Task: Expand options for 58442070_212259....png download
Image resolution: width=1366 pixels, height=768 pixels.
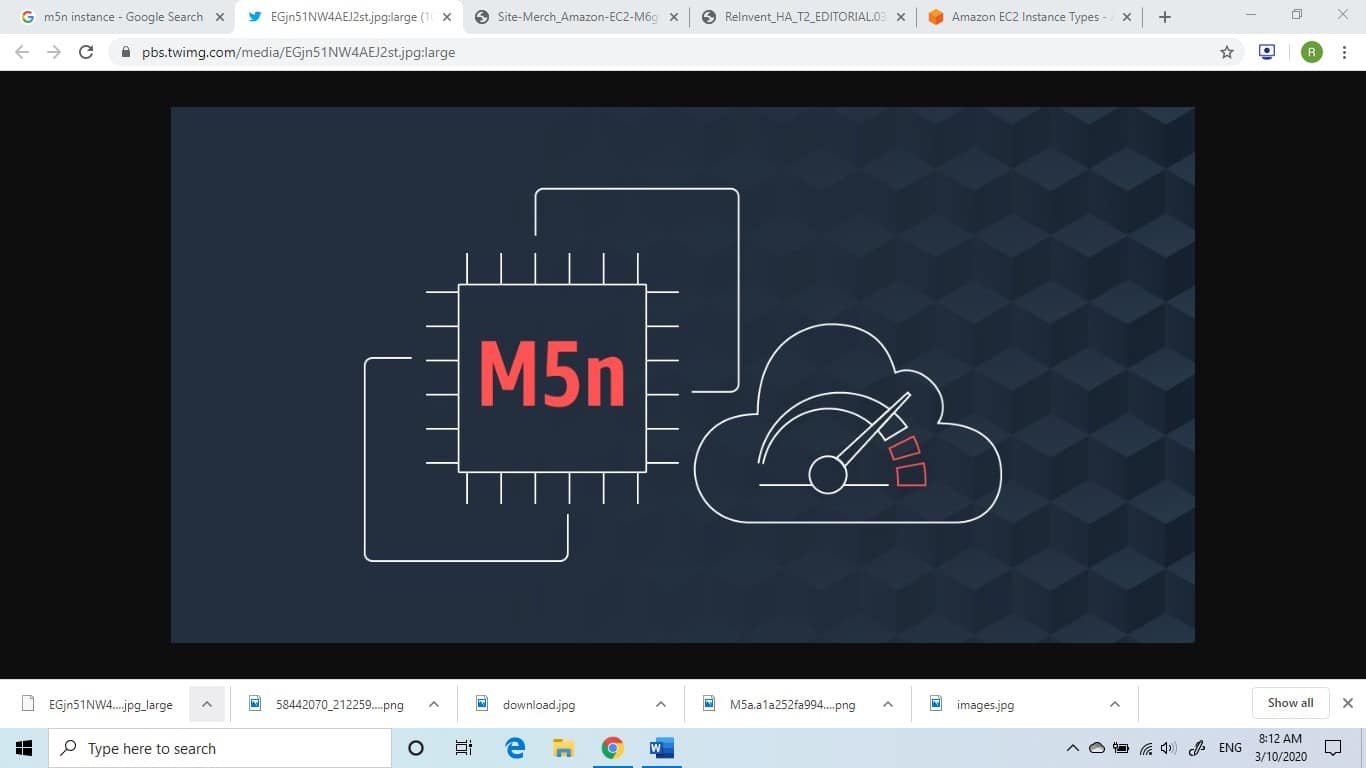Action: coord(434,704)
